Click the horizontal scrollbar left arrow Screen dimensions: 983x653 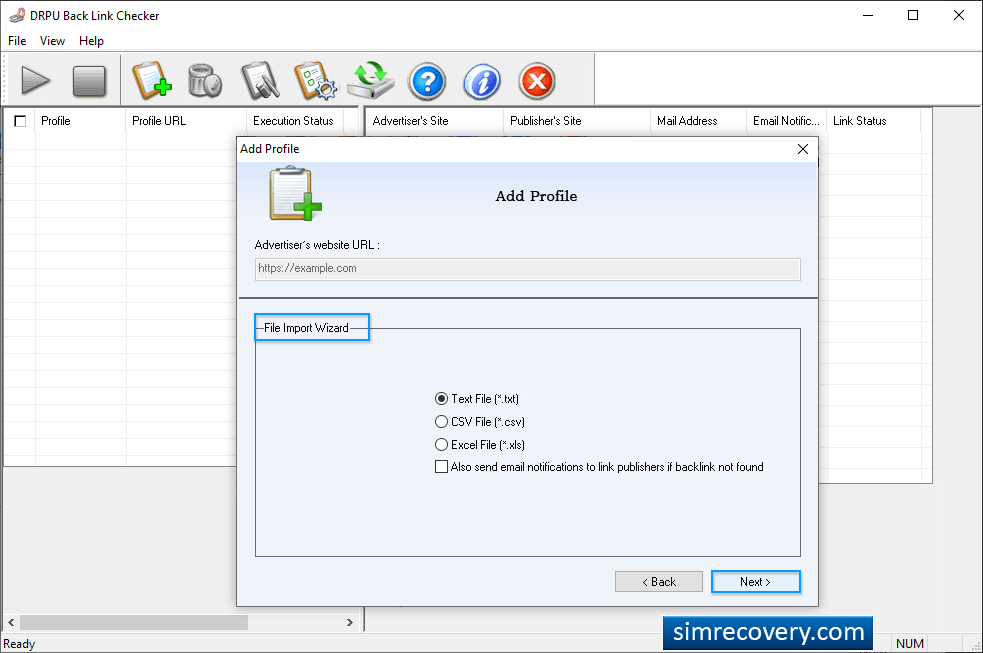(x=11, y=622)
